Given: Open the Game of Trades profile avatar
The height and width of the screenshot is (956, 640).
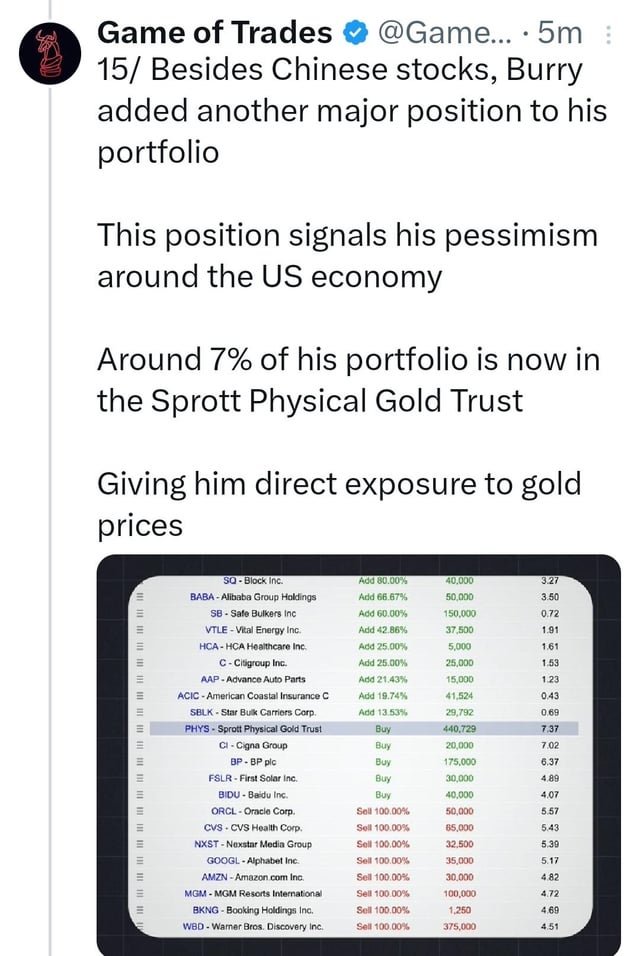Looking at the screenshot, I should (50, 54).
